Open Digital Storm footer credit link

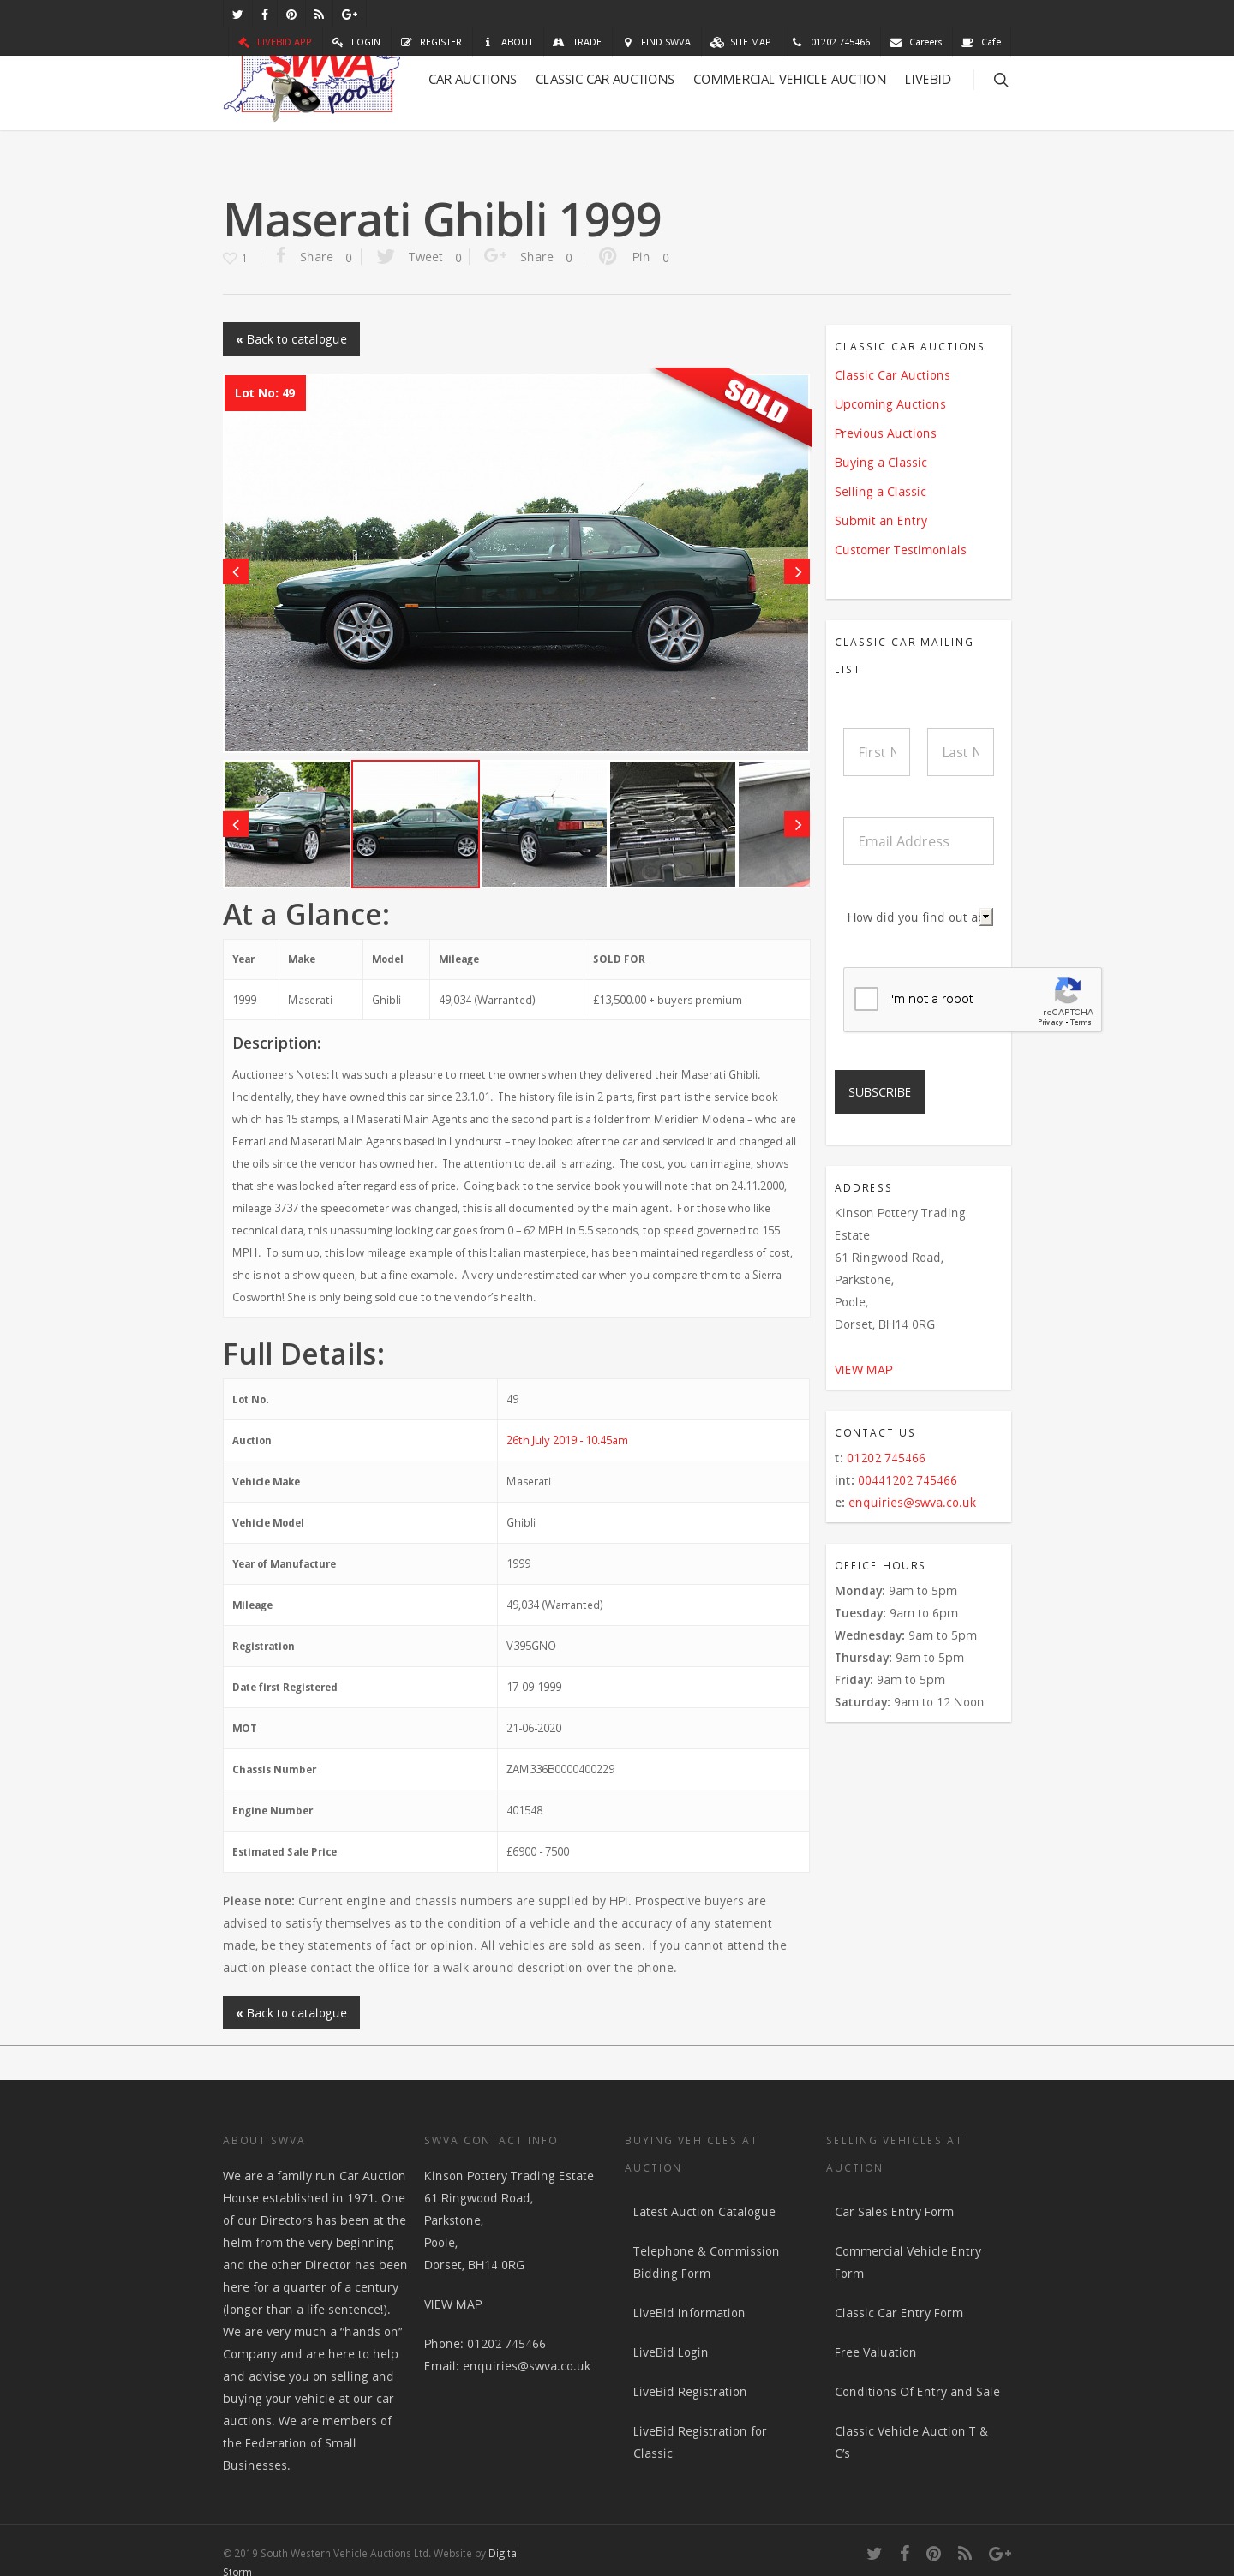(x=503, y=2553)
